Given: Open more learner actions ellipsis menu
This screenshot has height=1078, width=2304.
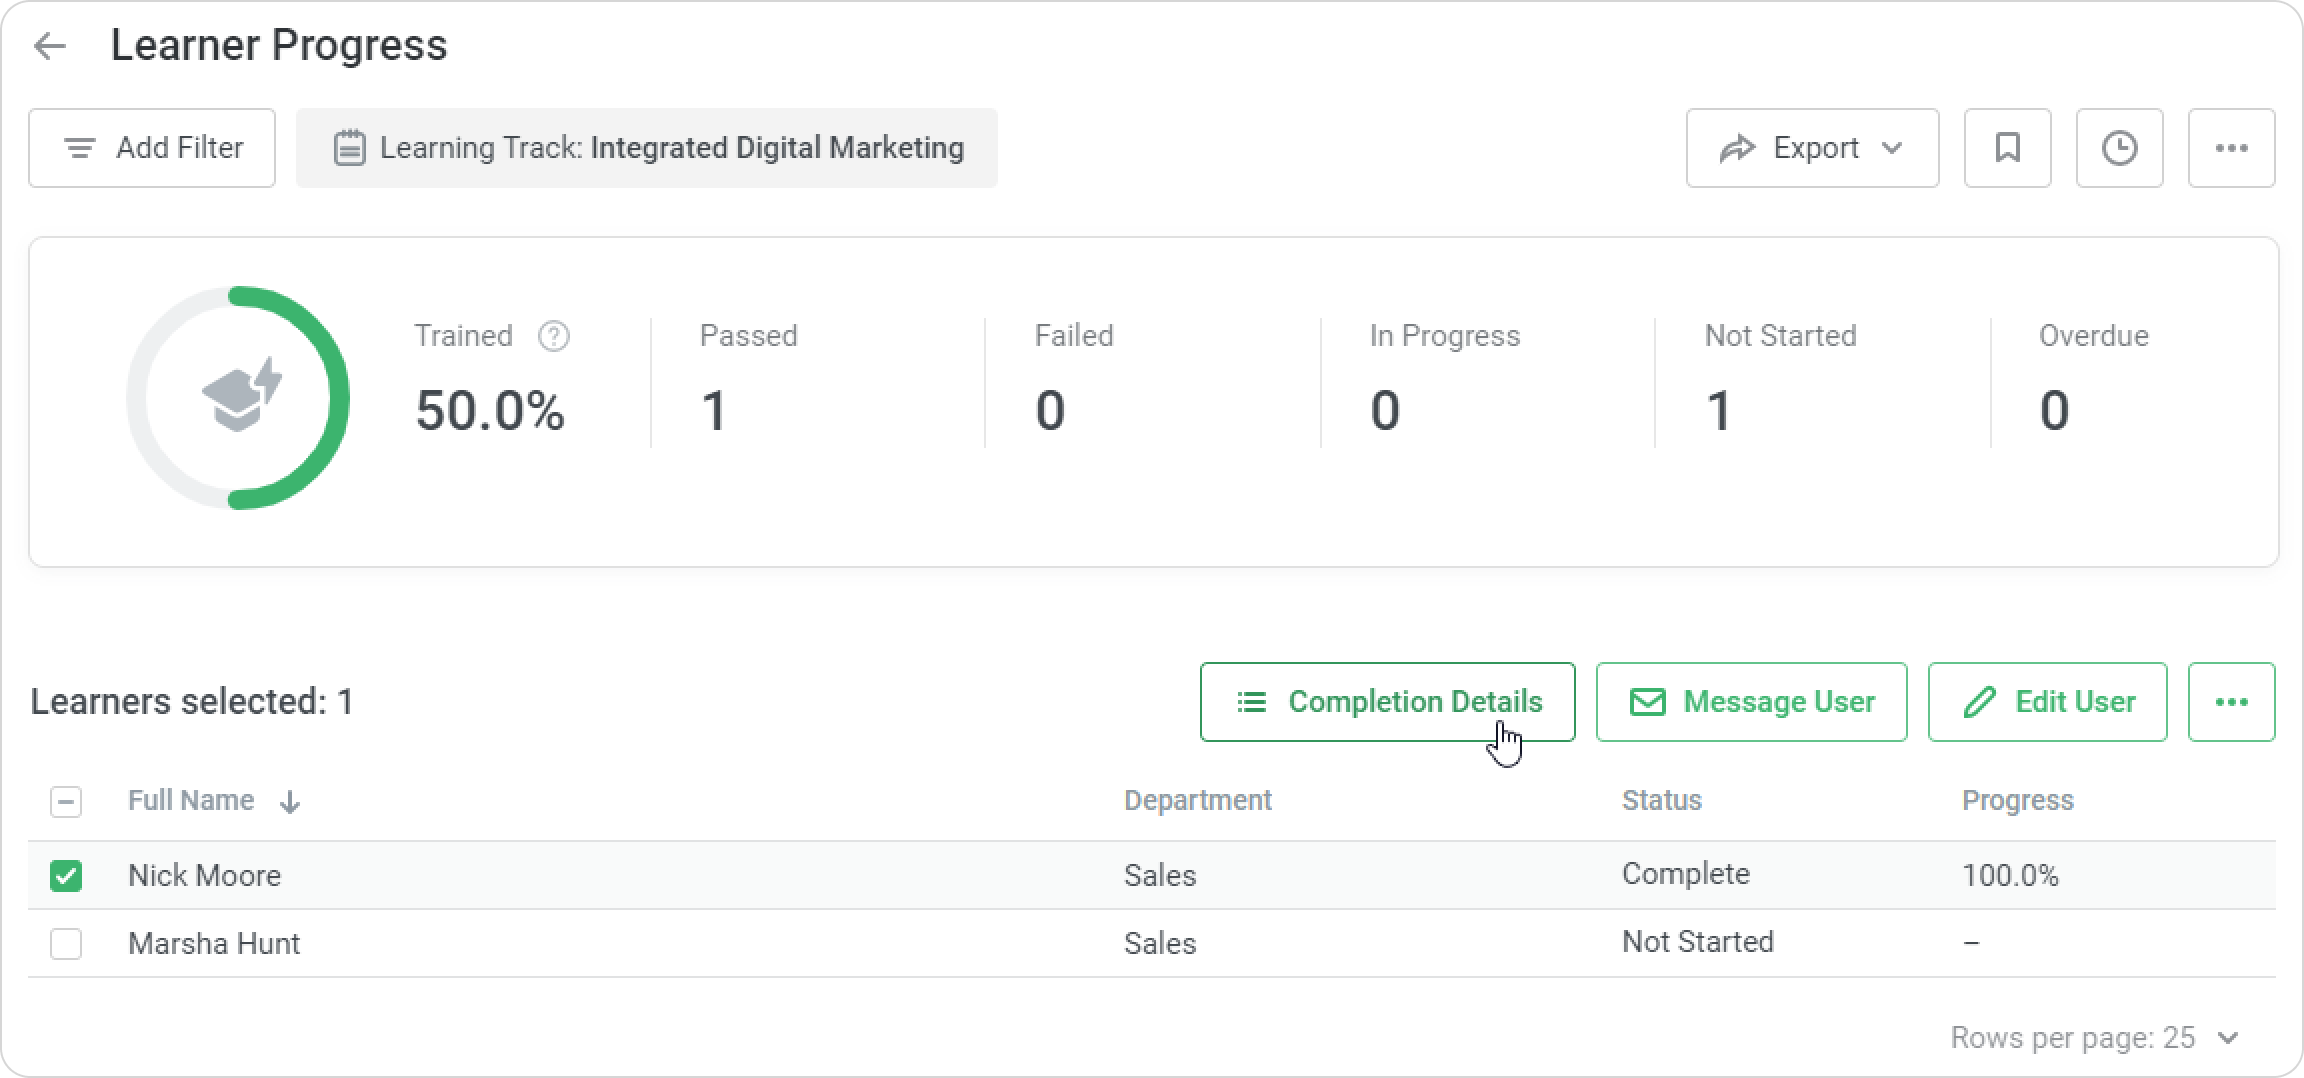Looking at the screenshot, I should pos(2231,702).
